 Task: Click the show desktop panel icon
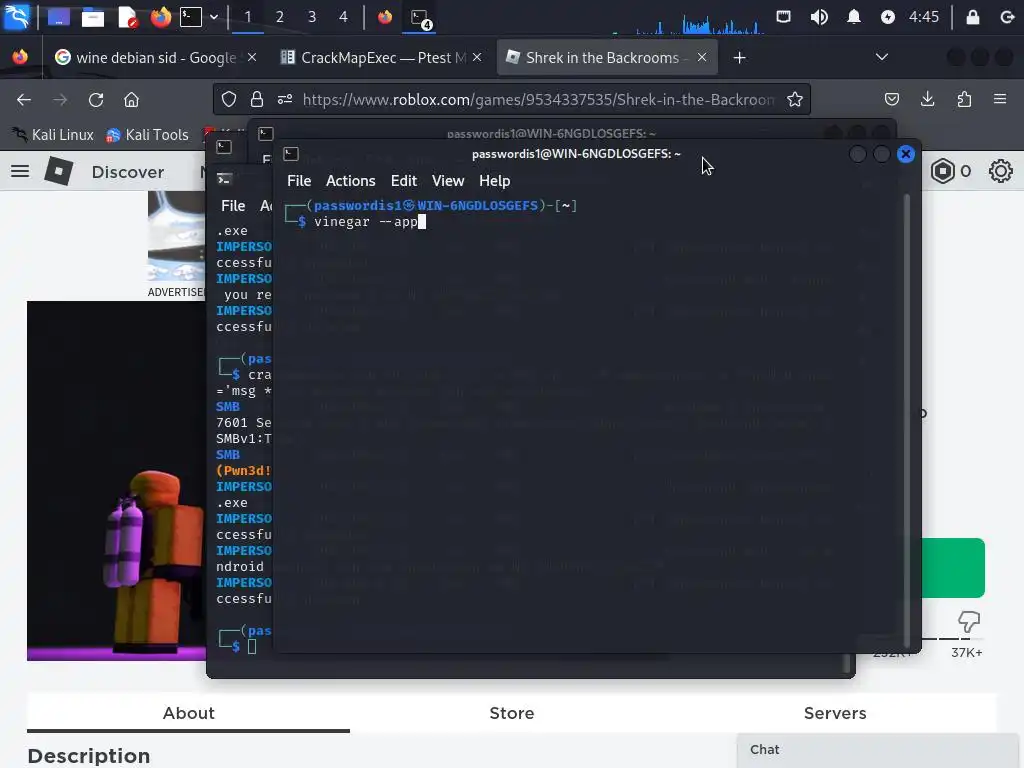coord(59,16)
